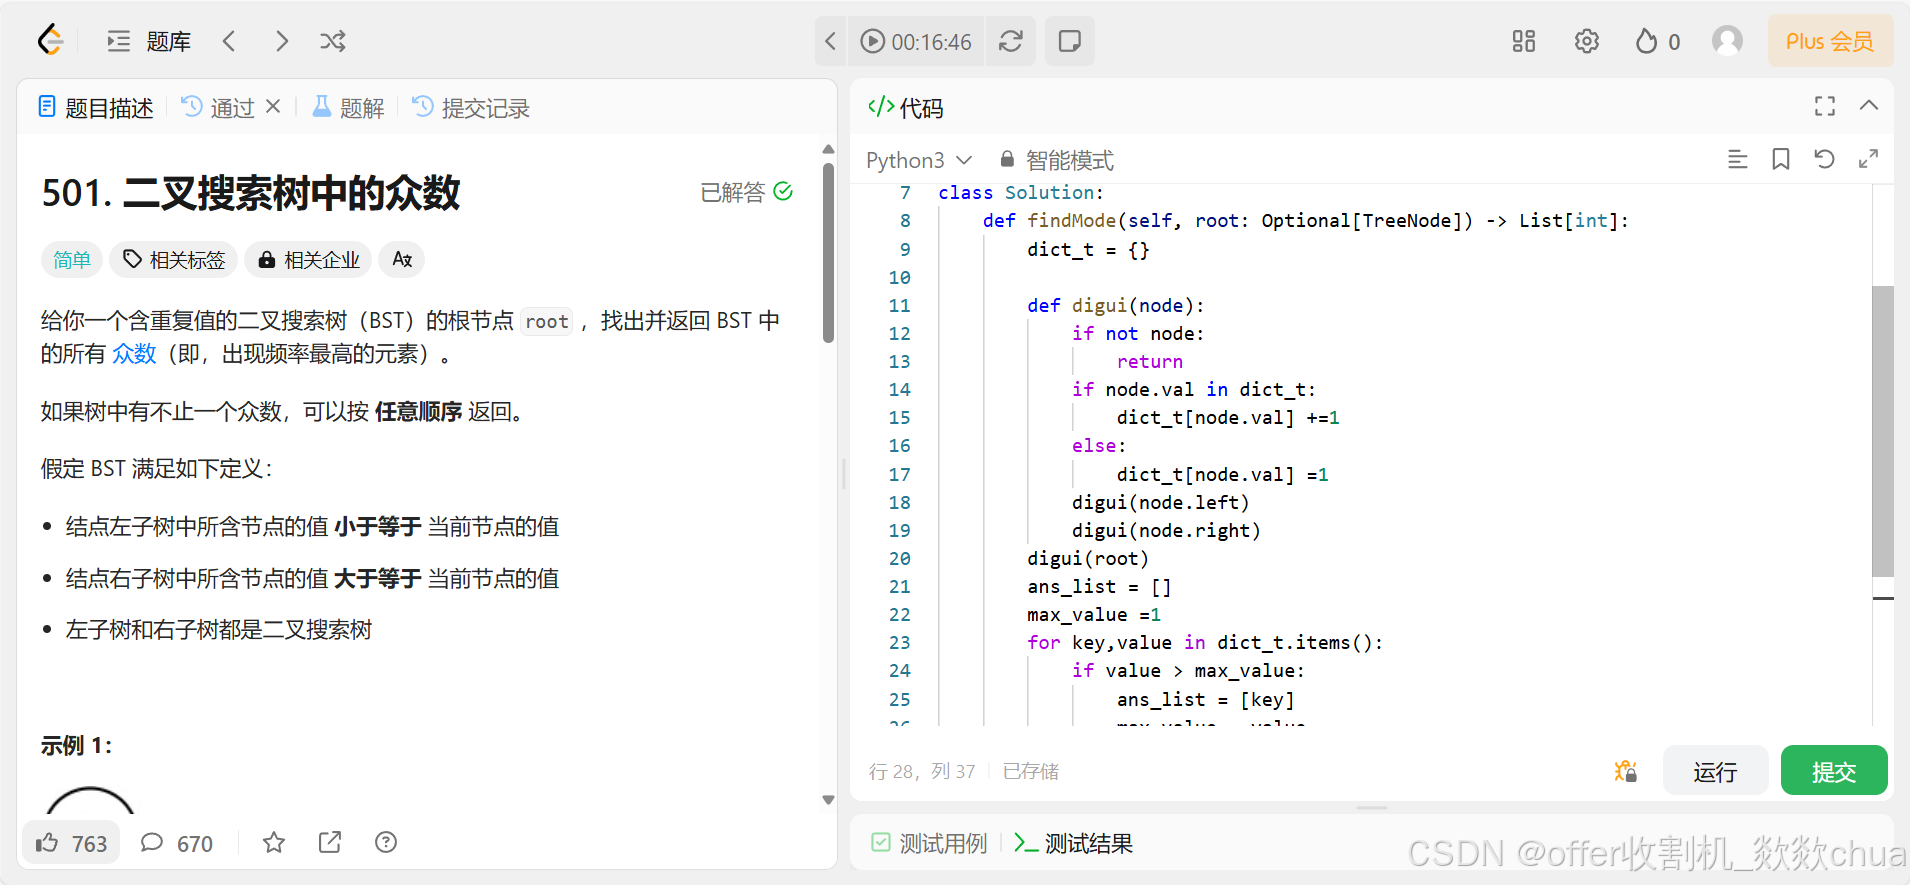Click the Plus 会员 button
The height and width of the screenshot is (885, 1910).
tap(1830, 41)
